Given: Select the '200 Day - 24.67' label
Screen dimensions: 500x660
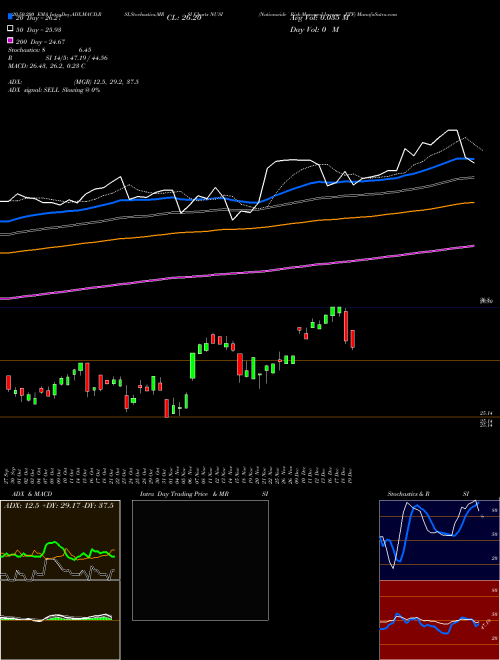Looking at the screenshot, I should 40,41.
